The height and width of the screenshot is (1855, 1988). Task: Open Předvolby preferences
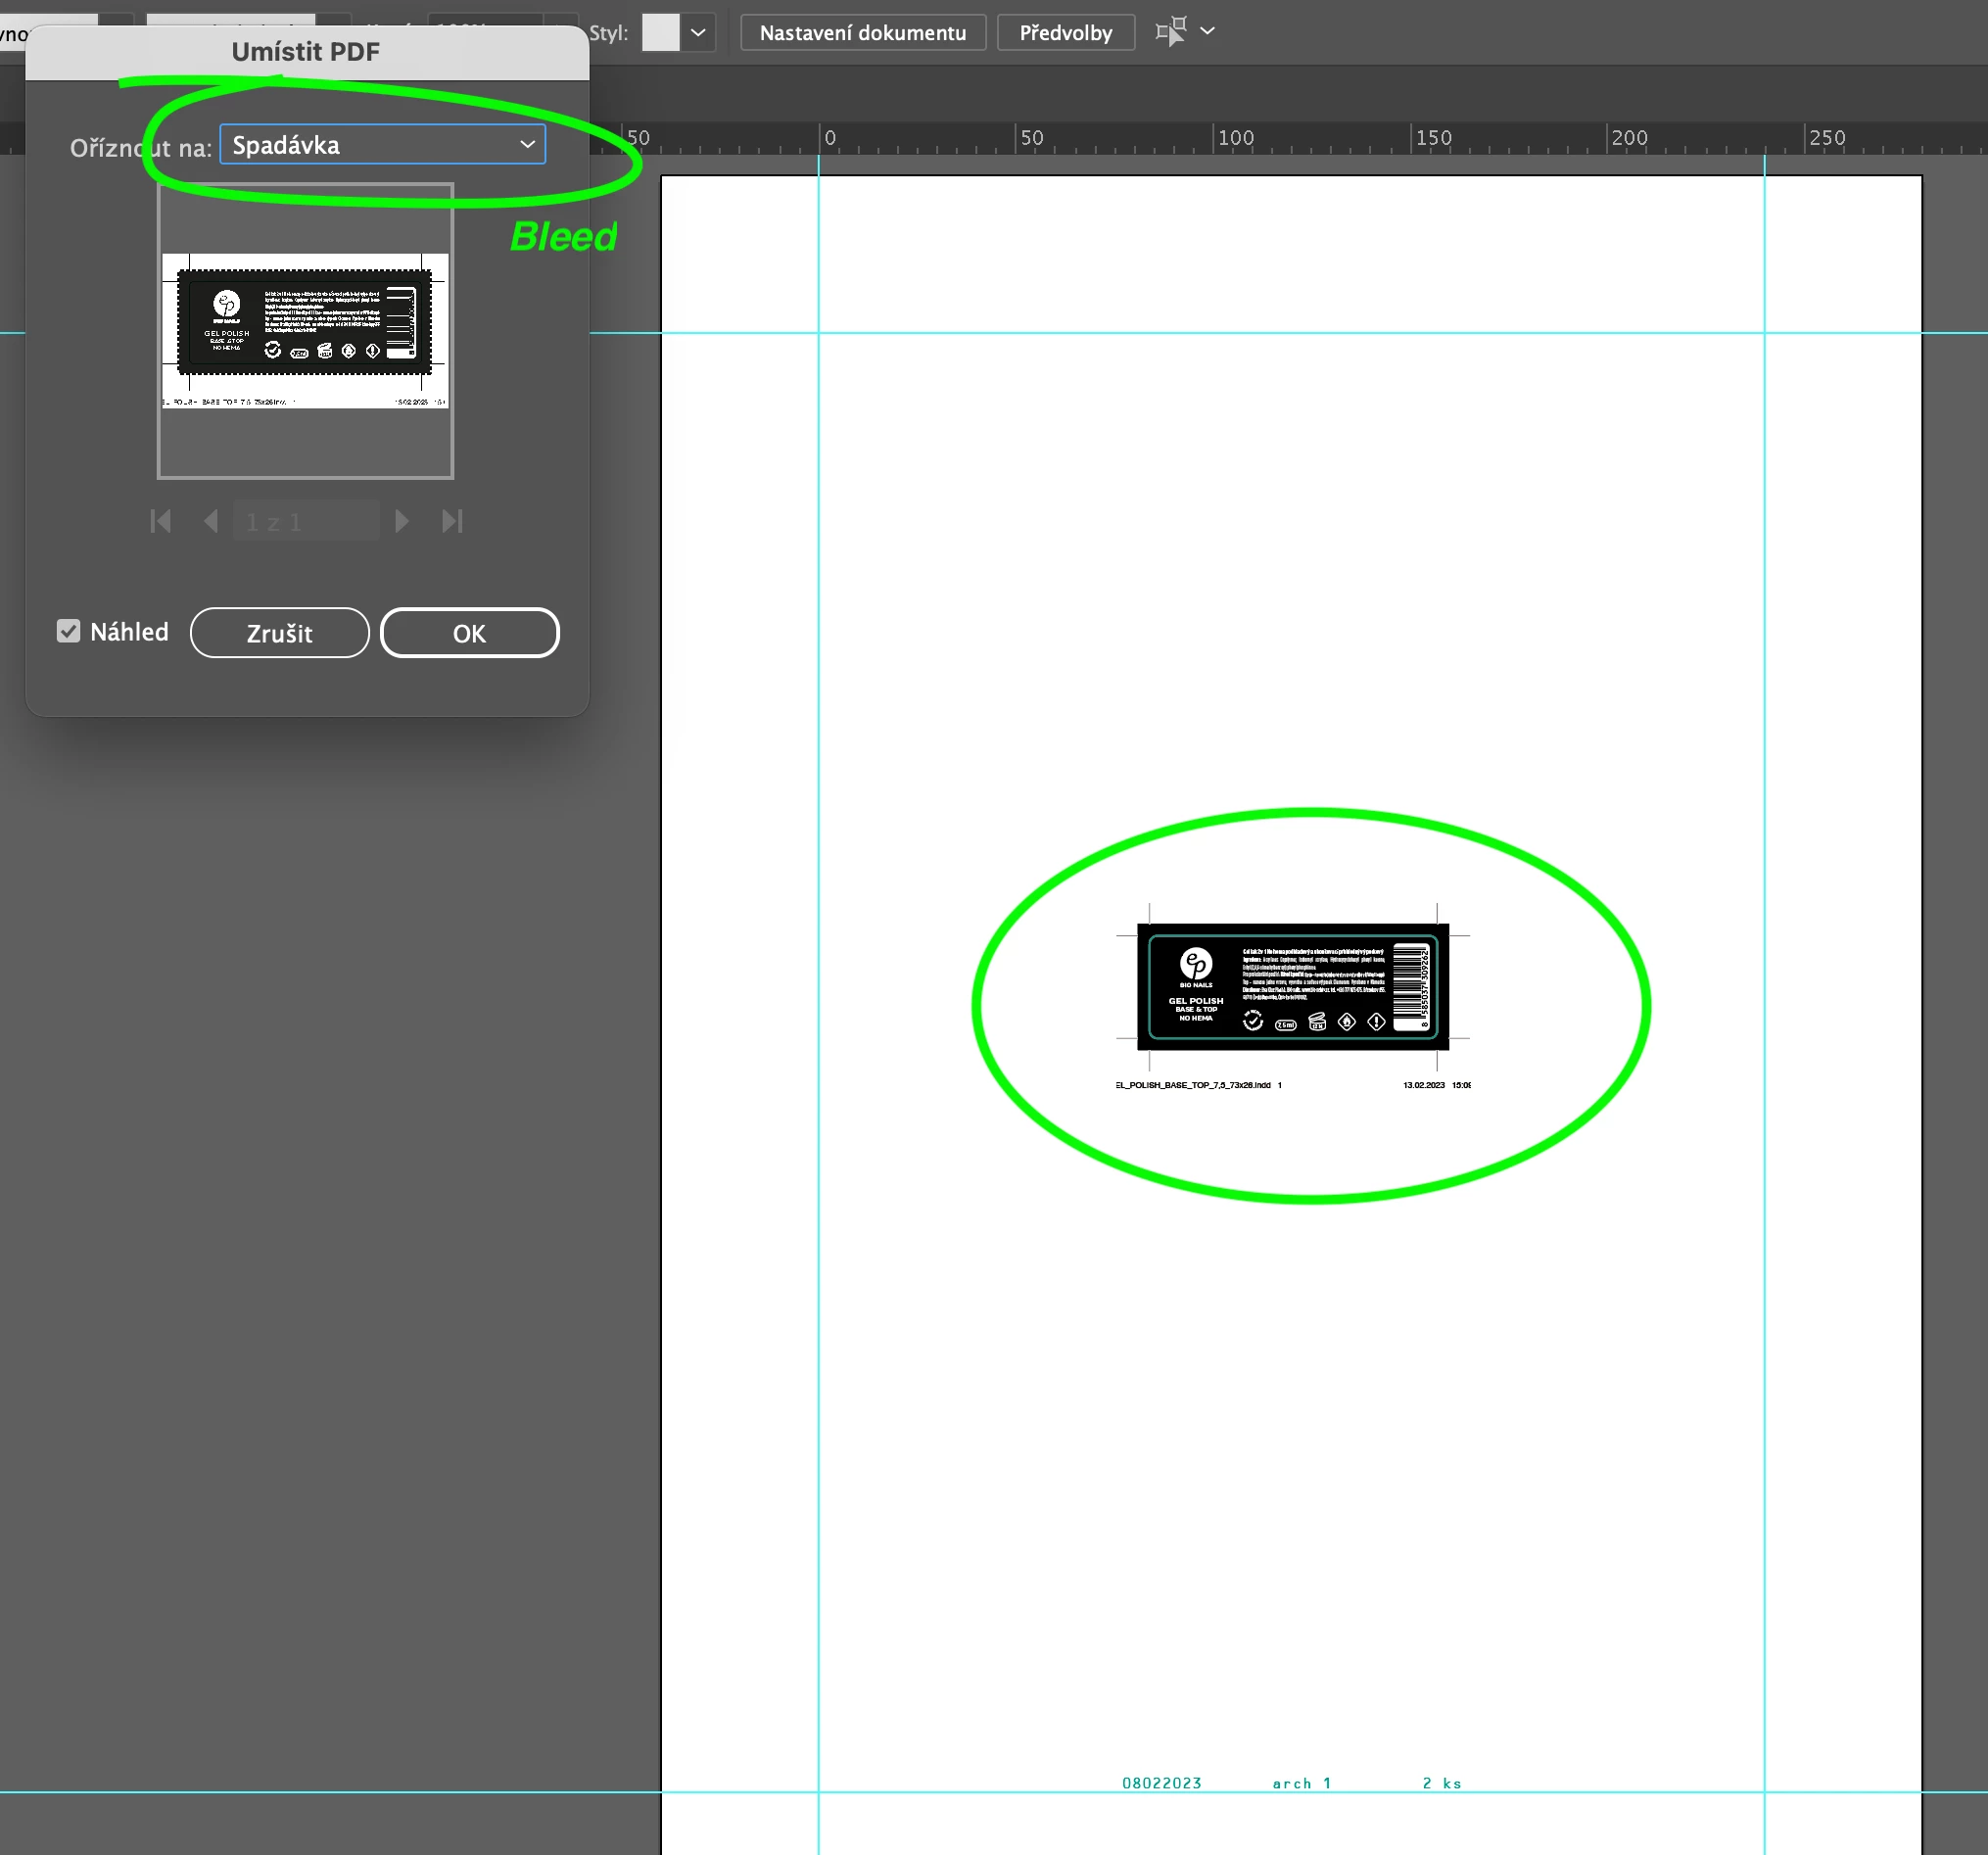click(x=1065, y=32)
